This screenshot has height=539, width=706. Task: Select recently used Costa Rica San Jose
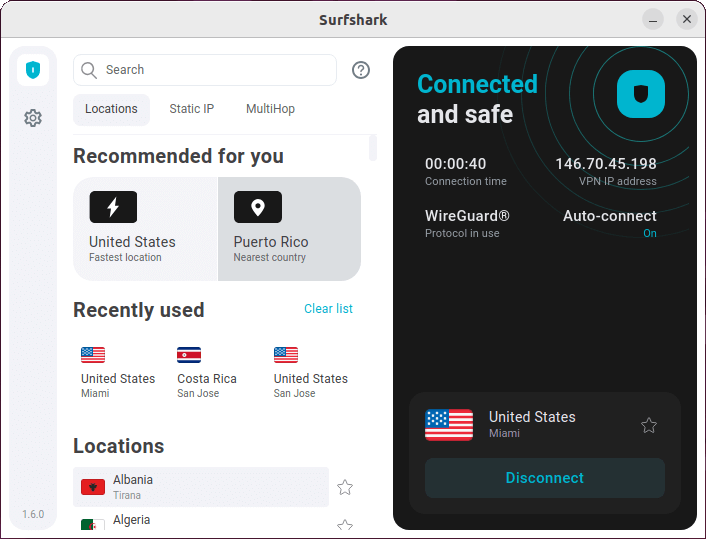pos(207,373)
